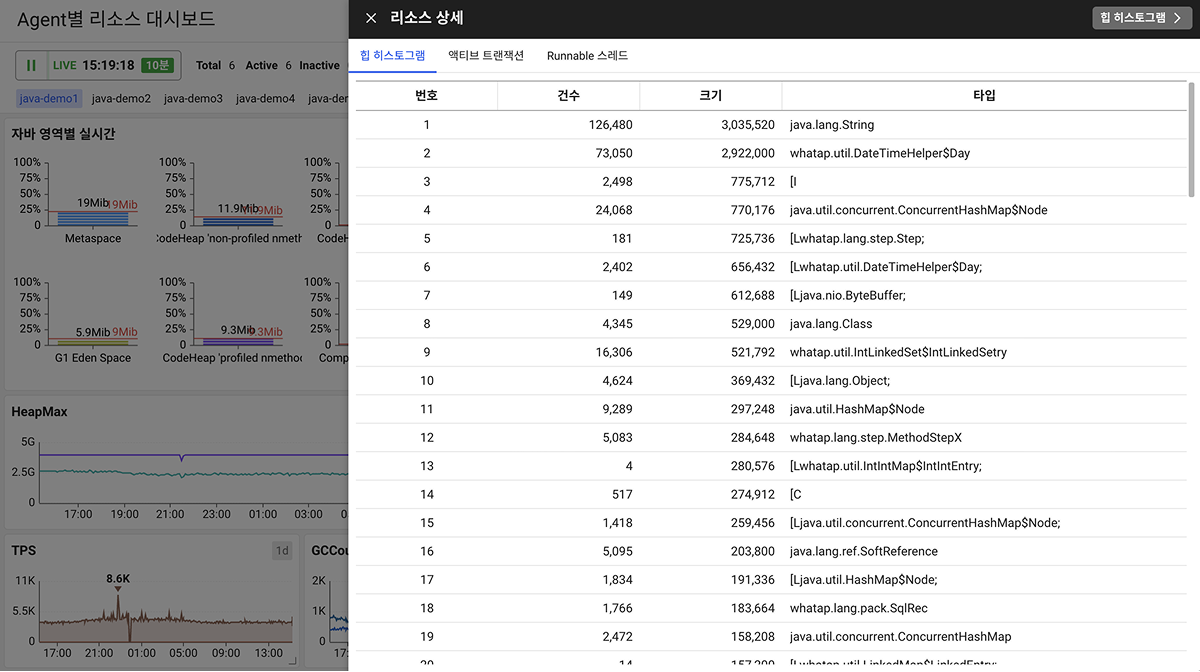1200x672 pixels.
Task: Click the 1d badge on TPS chart
Action: click(x=282, y=551)
